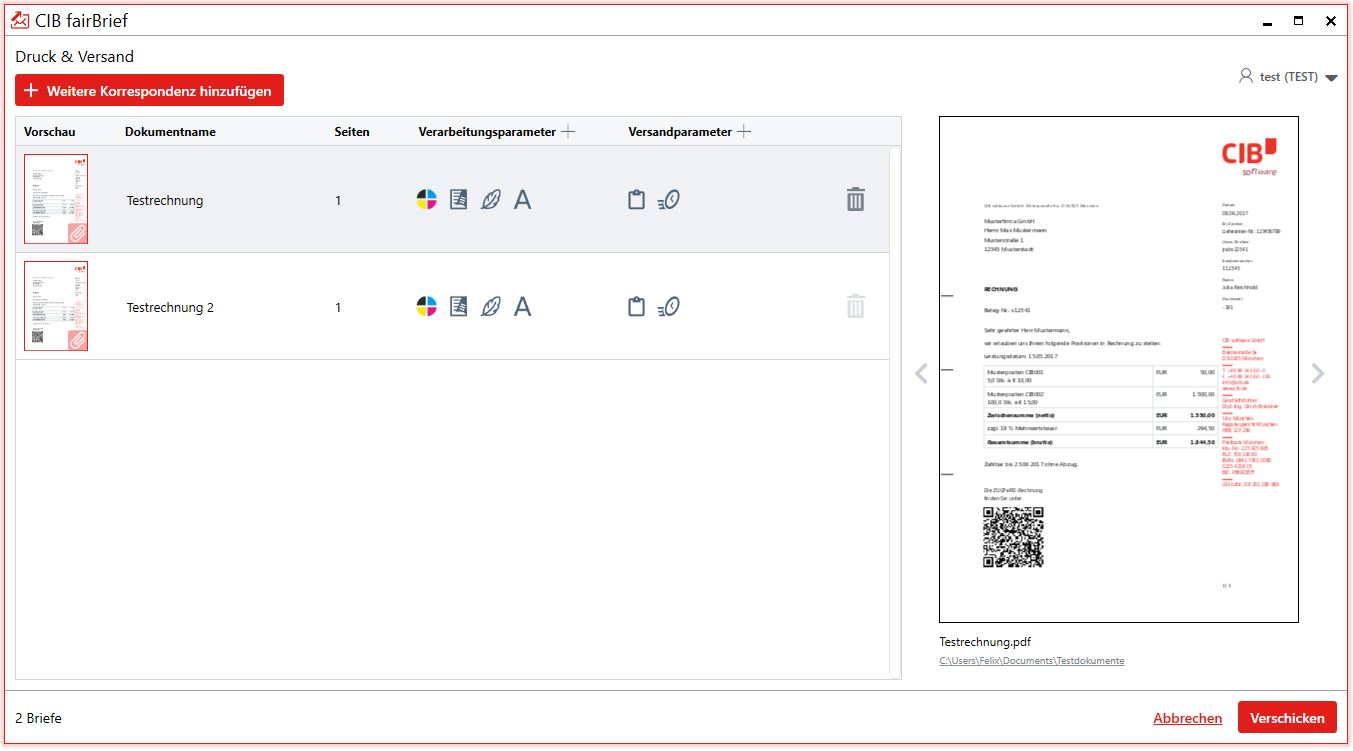Add a Versandparameter with the plus icon
Viewport: 1353px width, 751px height.
pyautogui.click(x=744, y=131)
